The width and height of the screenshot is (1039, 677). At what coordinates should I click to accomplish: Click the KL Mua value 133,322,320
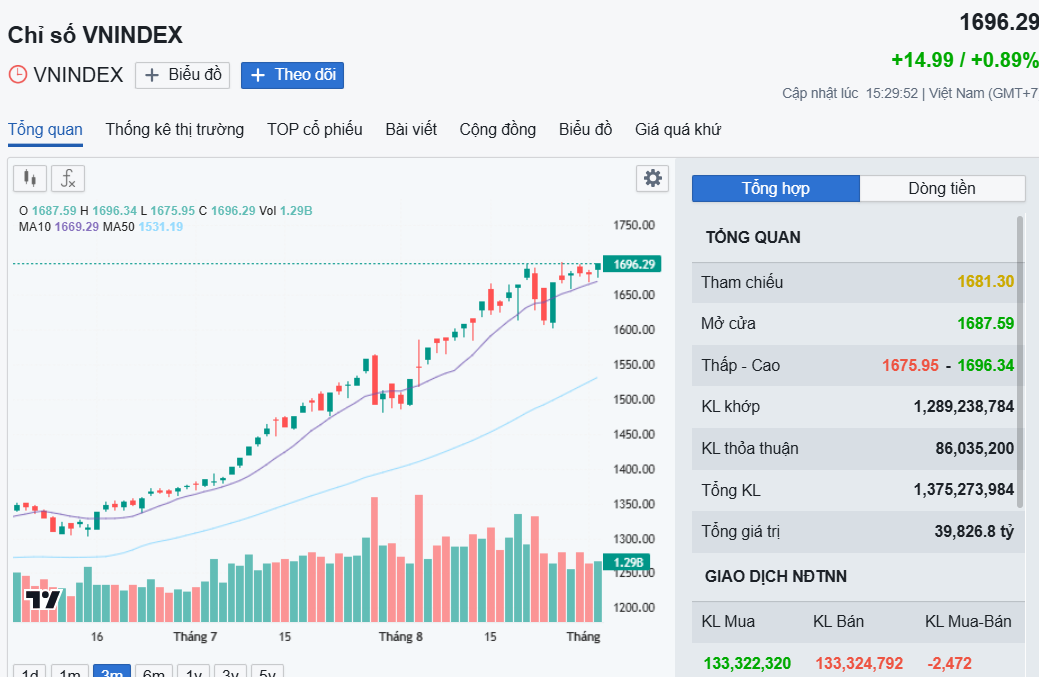747,663
